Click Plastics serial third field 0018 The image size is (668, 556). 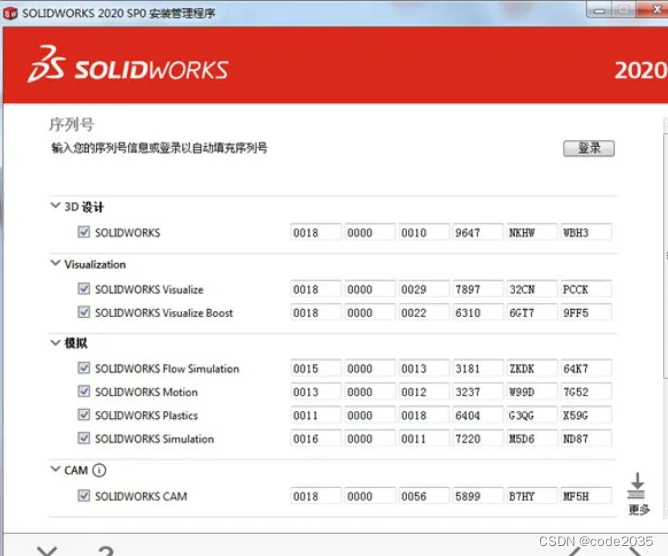(424, 415)
